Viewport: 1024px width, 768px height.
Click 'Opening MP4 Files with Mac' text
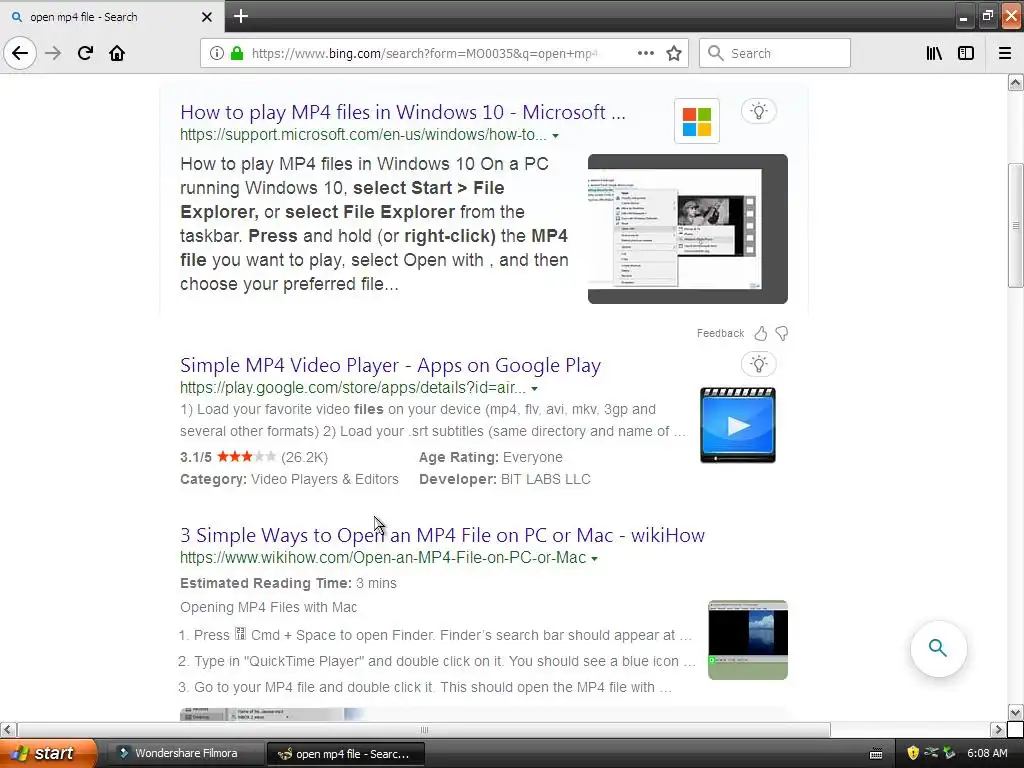268,607
